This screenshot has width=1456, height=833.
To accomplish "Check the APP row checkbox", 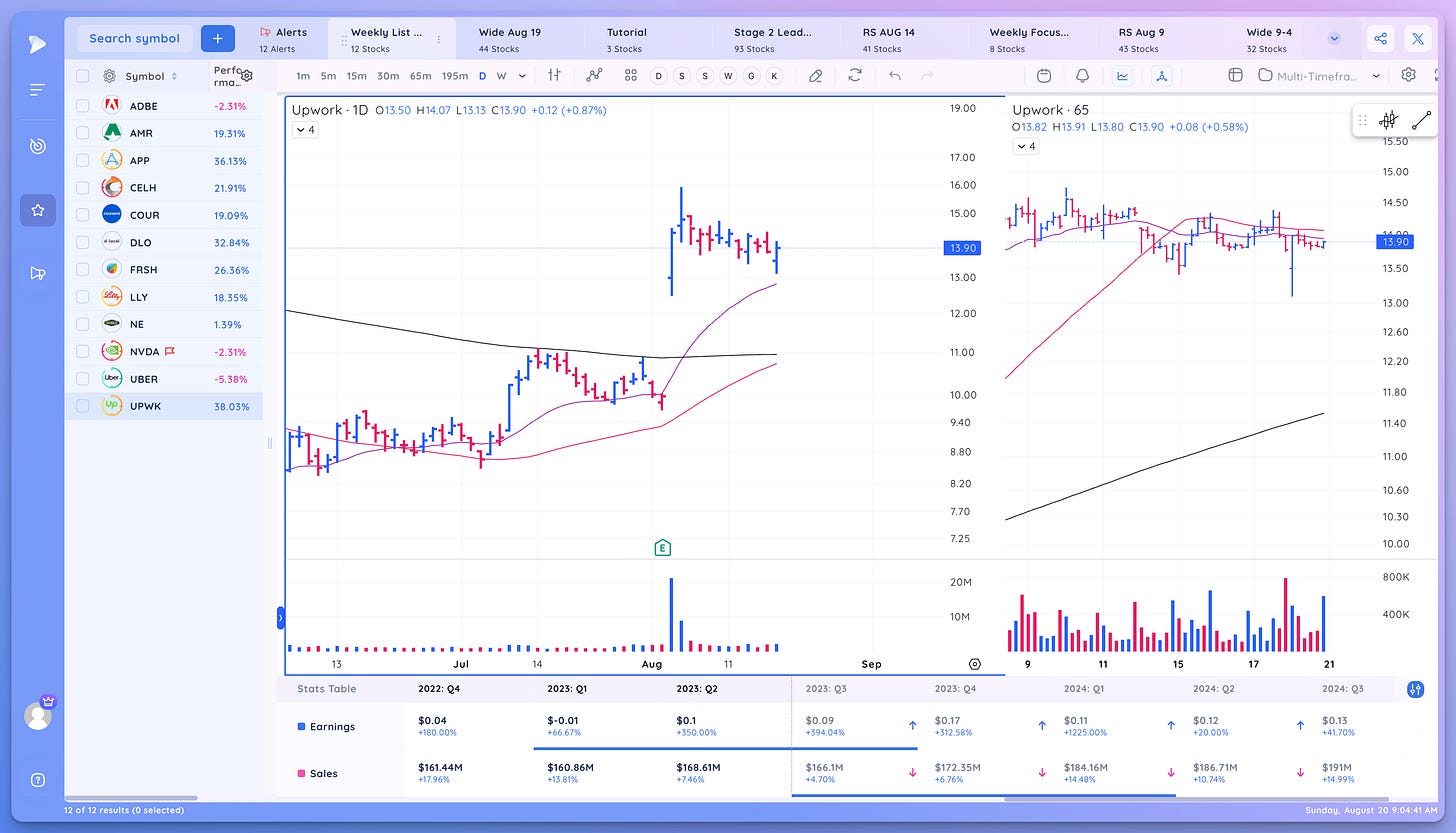I will pyautogui.click(x=82, y=160).
